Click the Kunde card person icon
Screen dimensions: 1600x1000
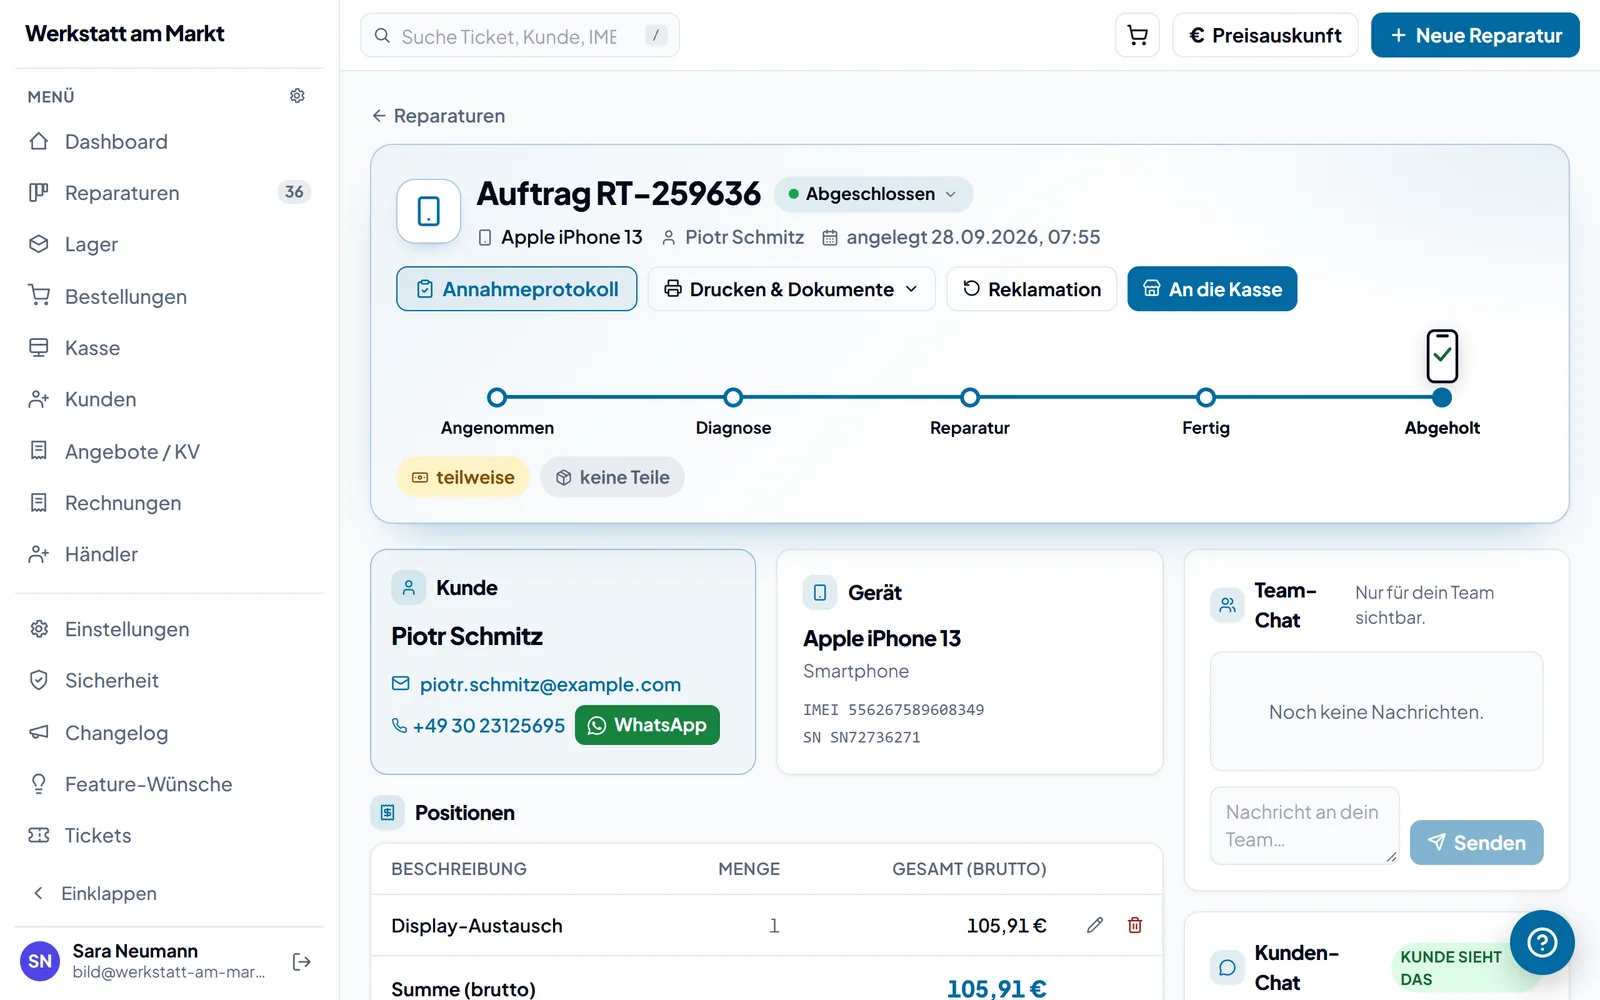tap(408, 588)
